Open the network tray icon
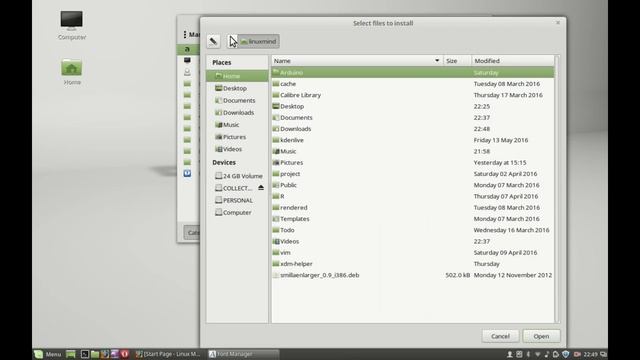The height and width of the screenshot is (360, 640). [538, 354]
